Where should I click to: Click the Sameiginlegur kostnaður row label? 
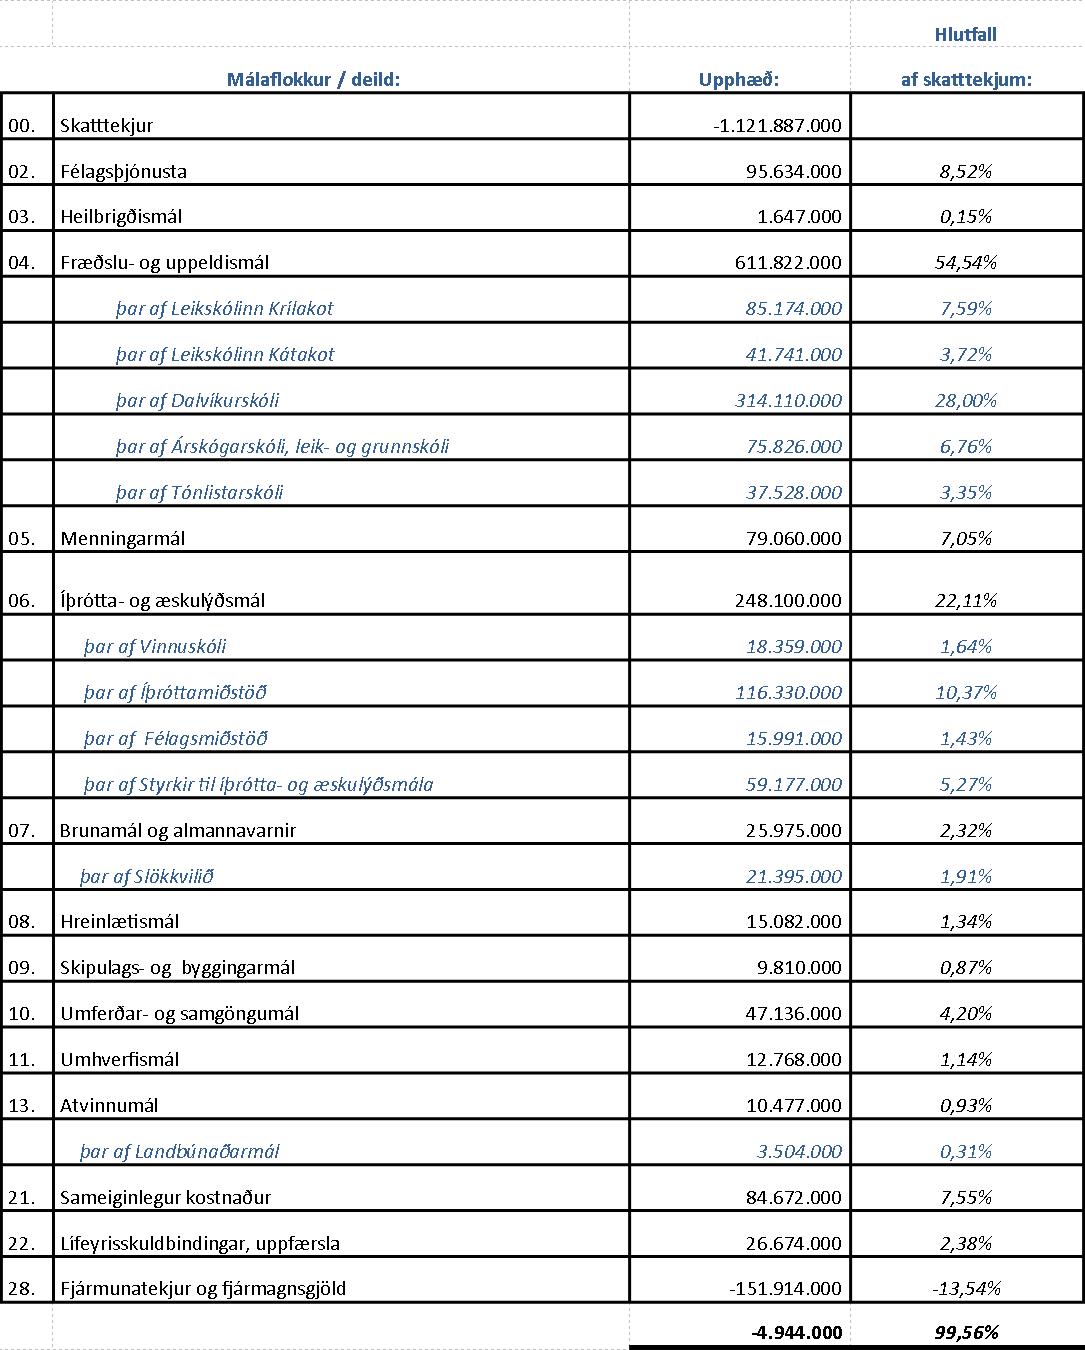click(166, 1198)
